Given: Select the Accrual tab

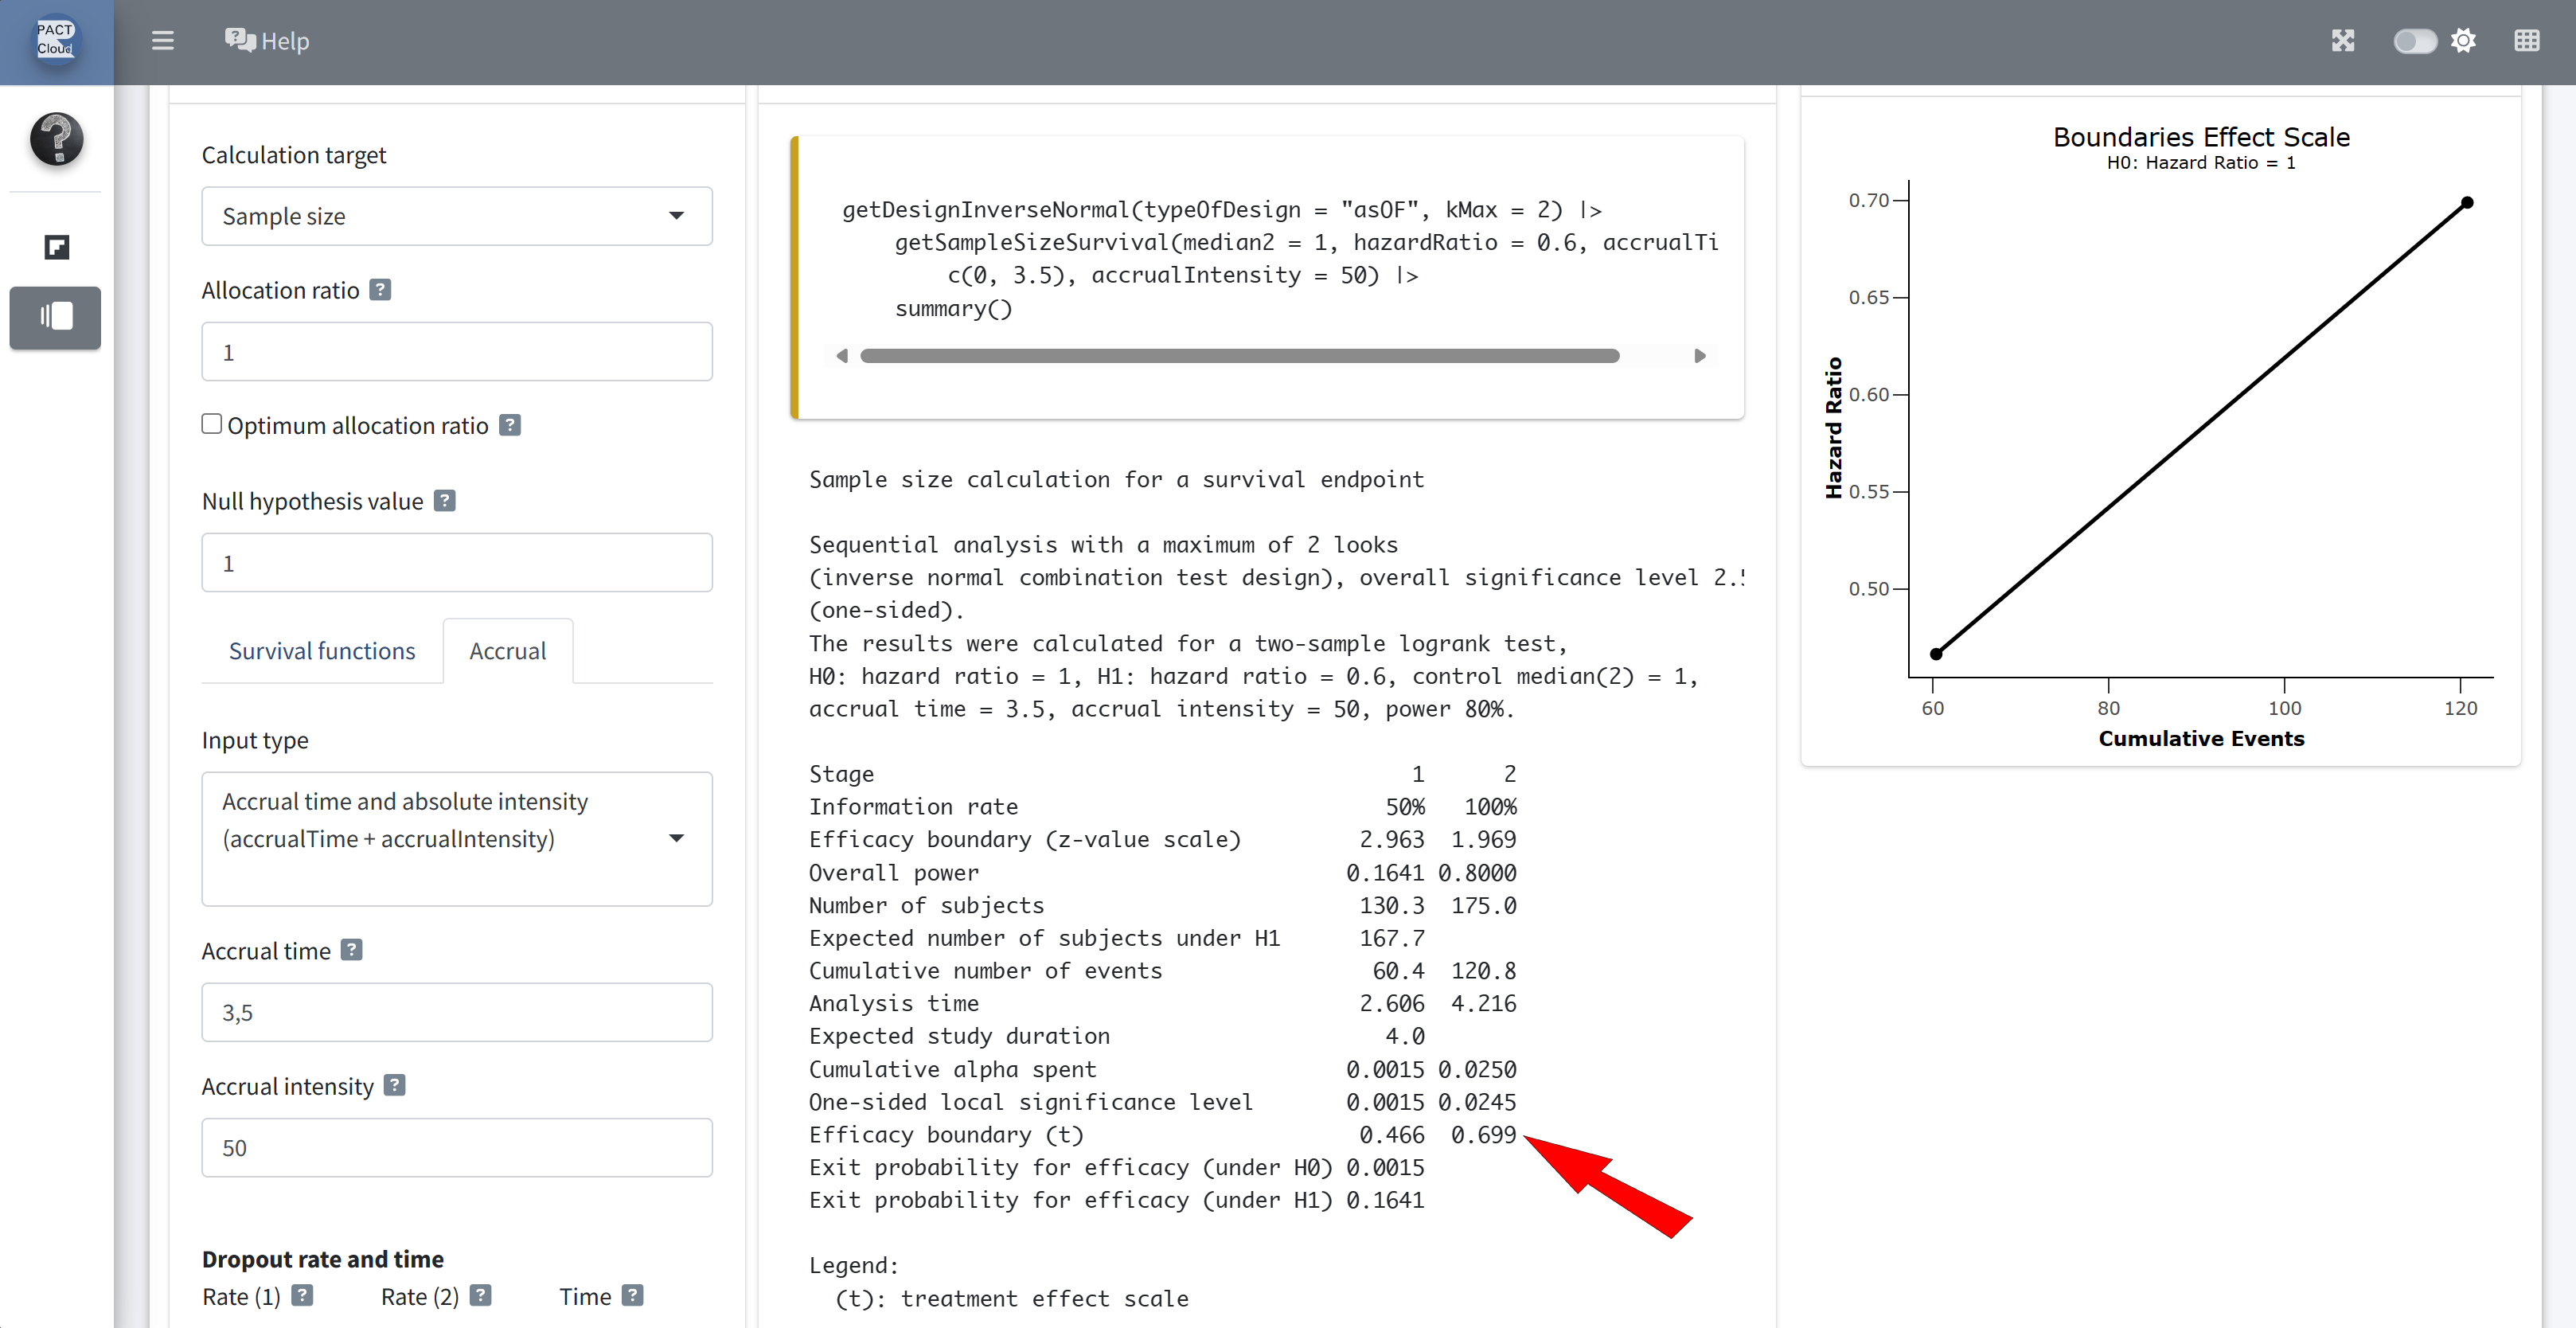Looking at the screenshot, I should coord(507,651).
